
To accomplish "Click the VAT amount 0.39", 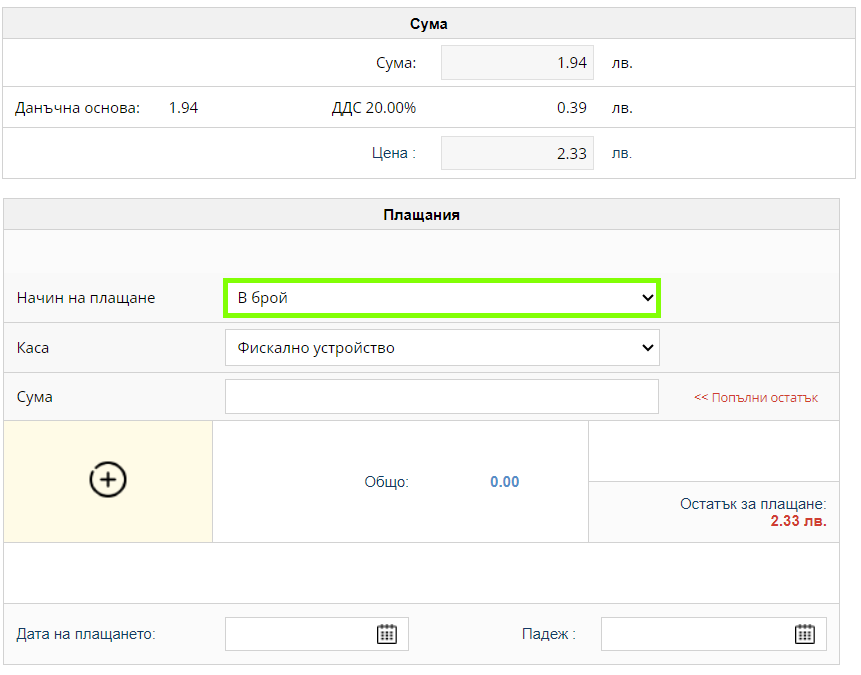I will tap(572, 108).
